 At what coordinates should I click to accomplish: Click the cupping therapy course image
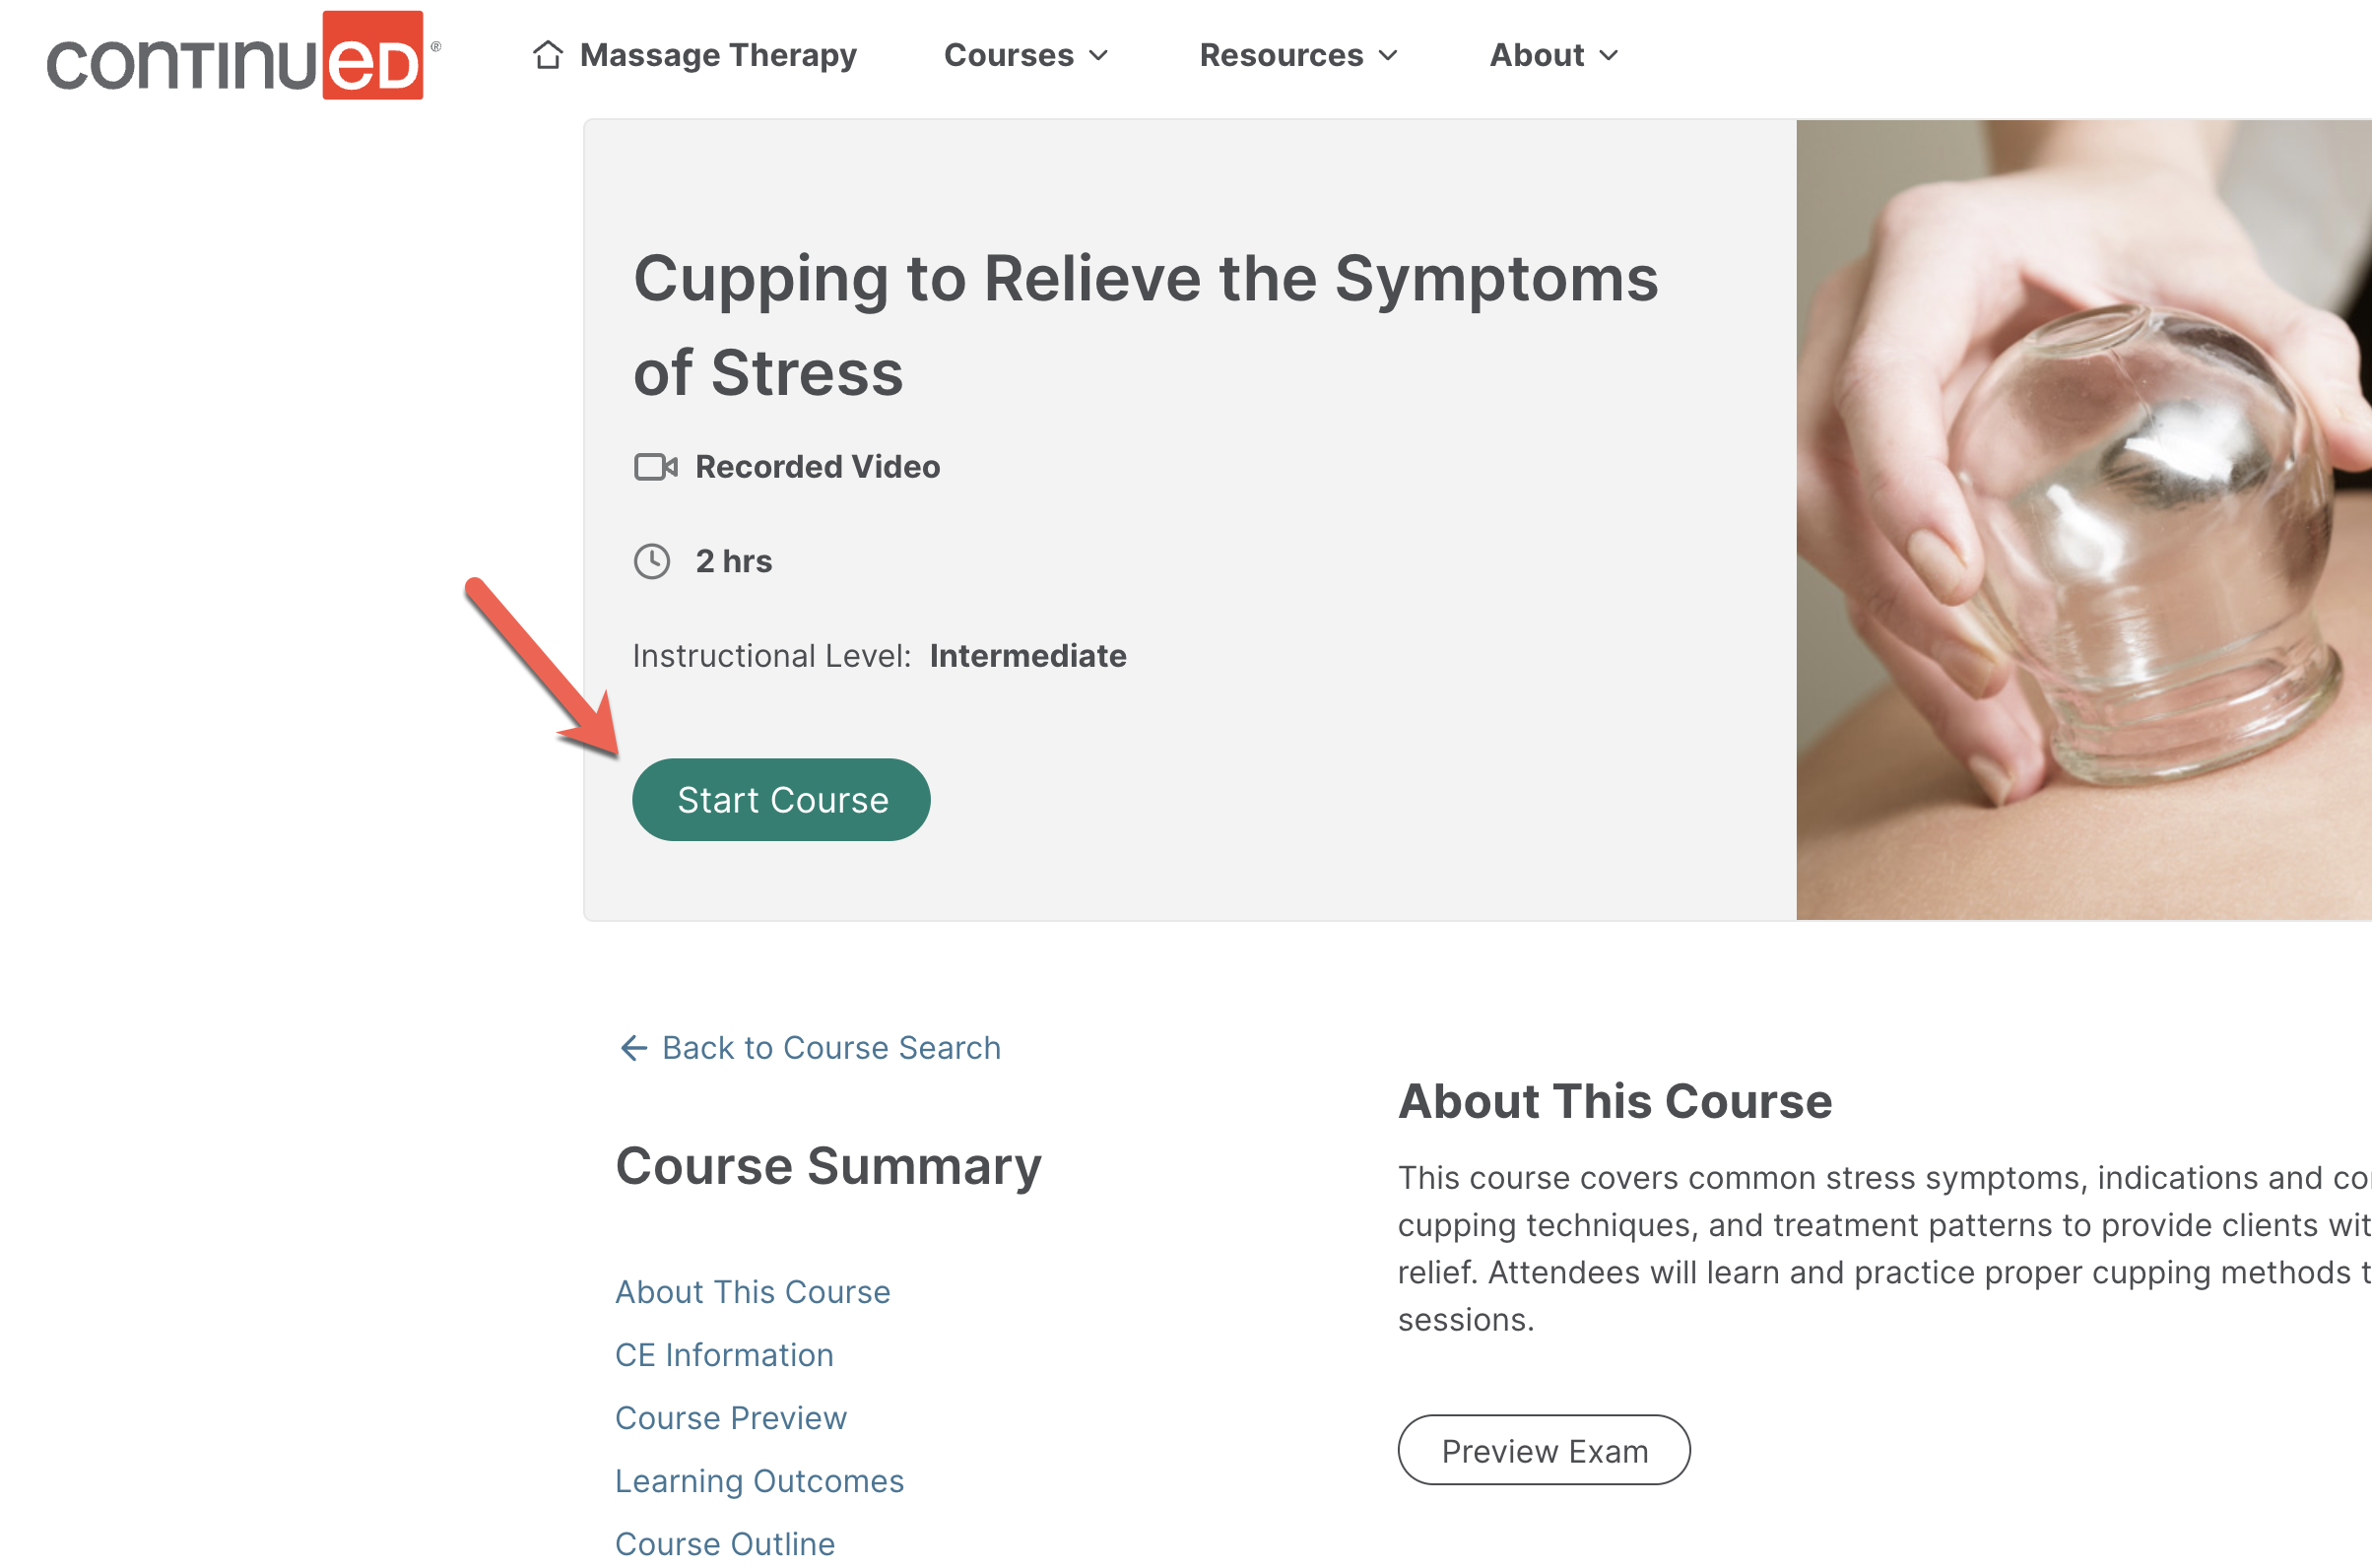[2080, 520]
